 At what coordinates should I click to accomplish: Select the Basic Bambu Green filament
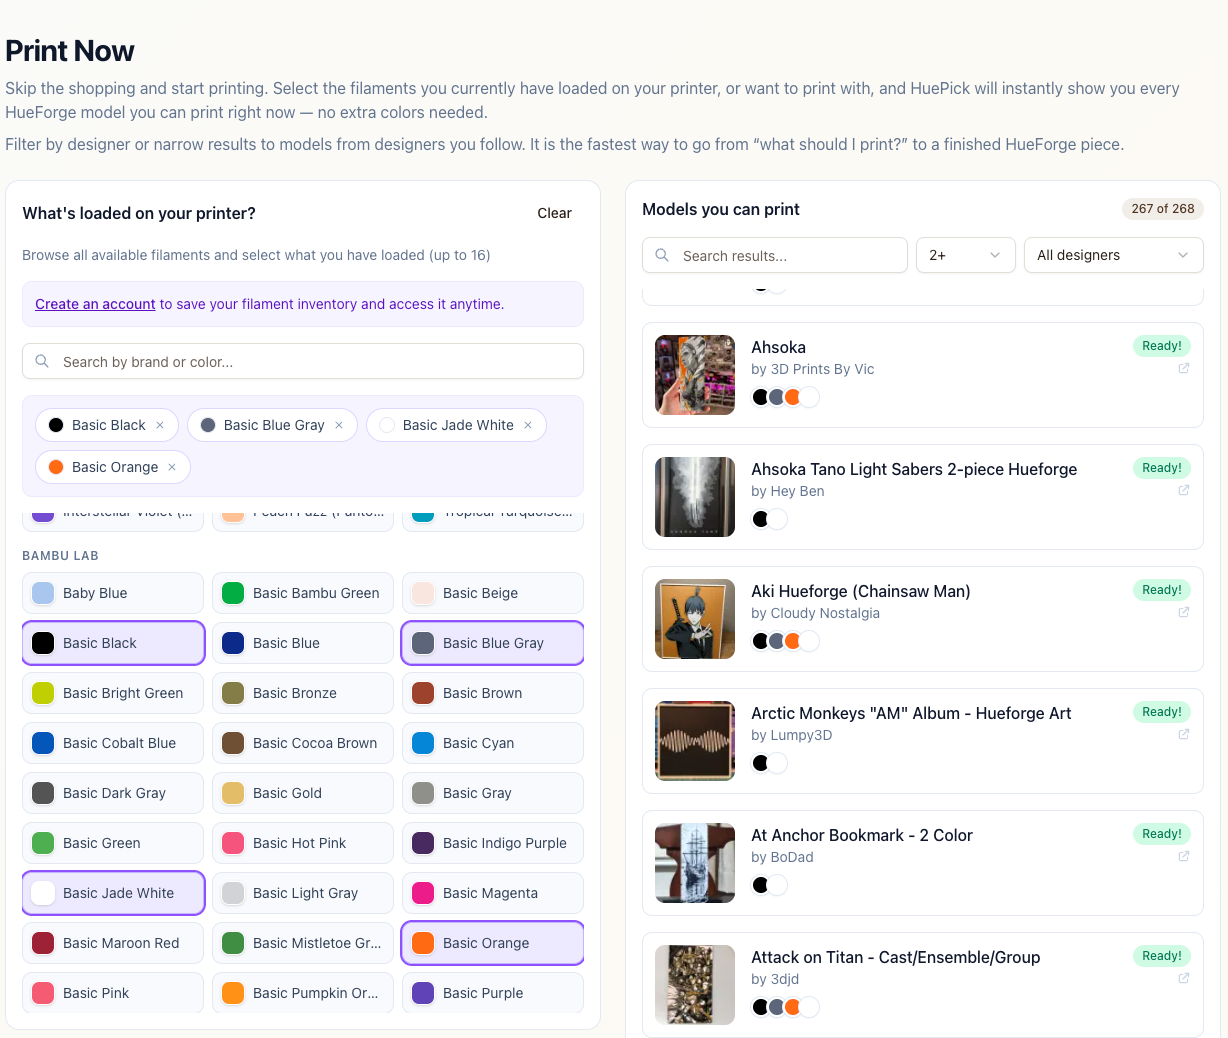303,593
